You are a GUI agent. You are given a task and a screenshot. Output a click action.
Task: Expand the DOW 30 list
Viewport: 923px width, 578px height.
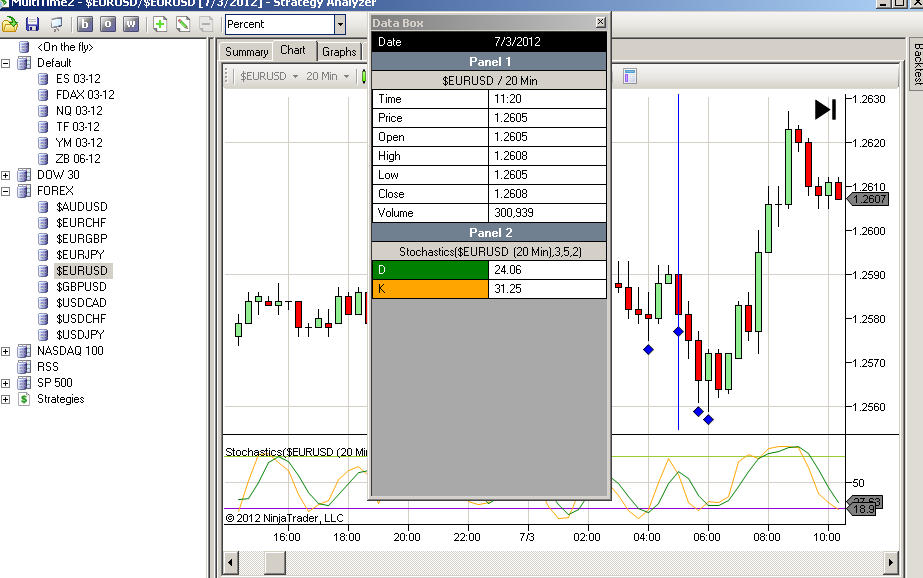tap(6, 175)
